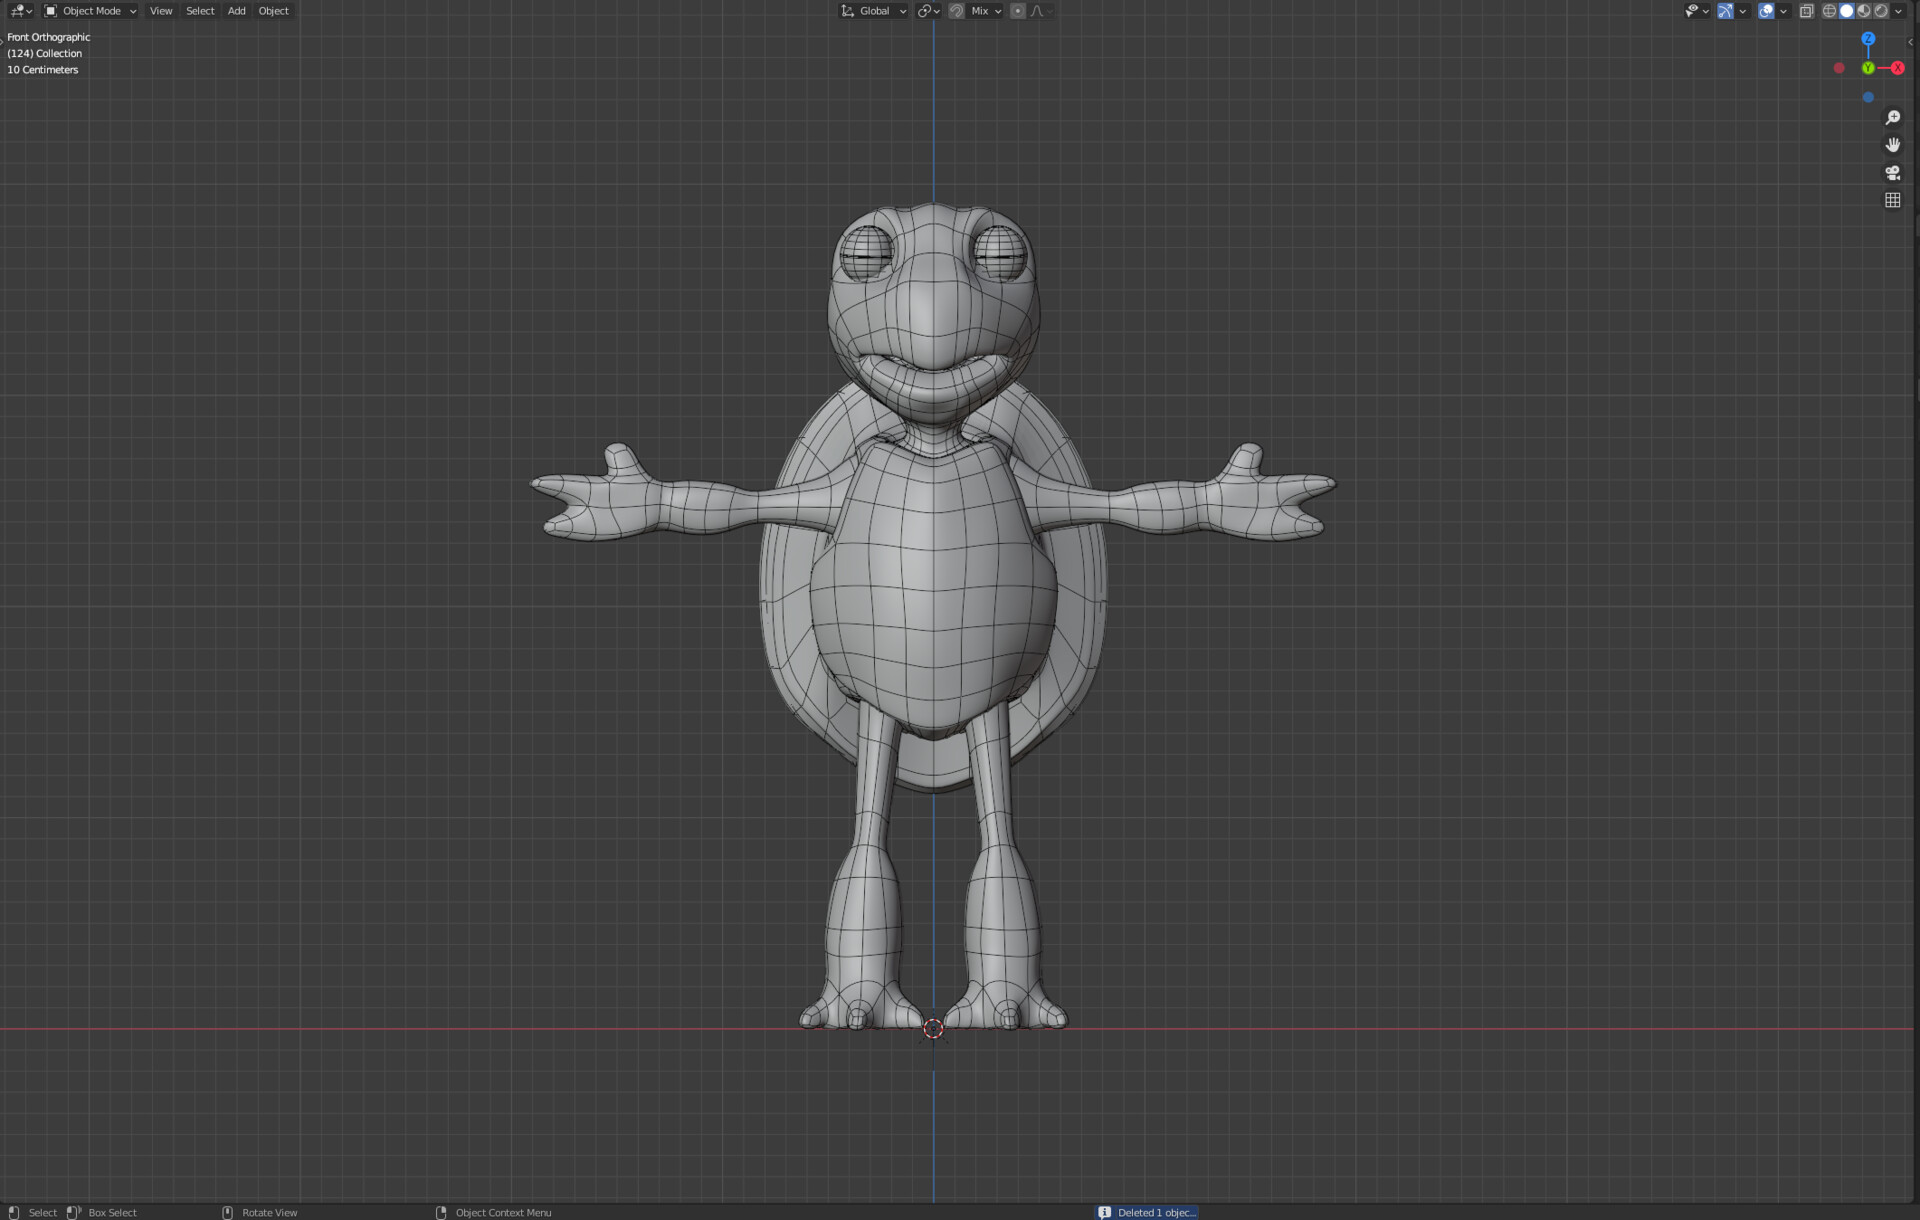This screenshot has width=1920, height=1220.
Task: Select the Zoom icon in the viewport sidebar
Action: [1893, 117]
